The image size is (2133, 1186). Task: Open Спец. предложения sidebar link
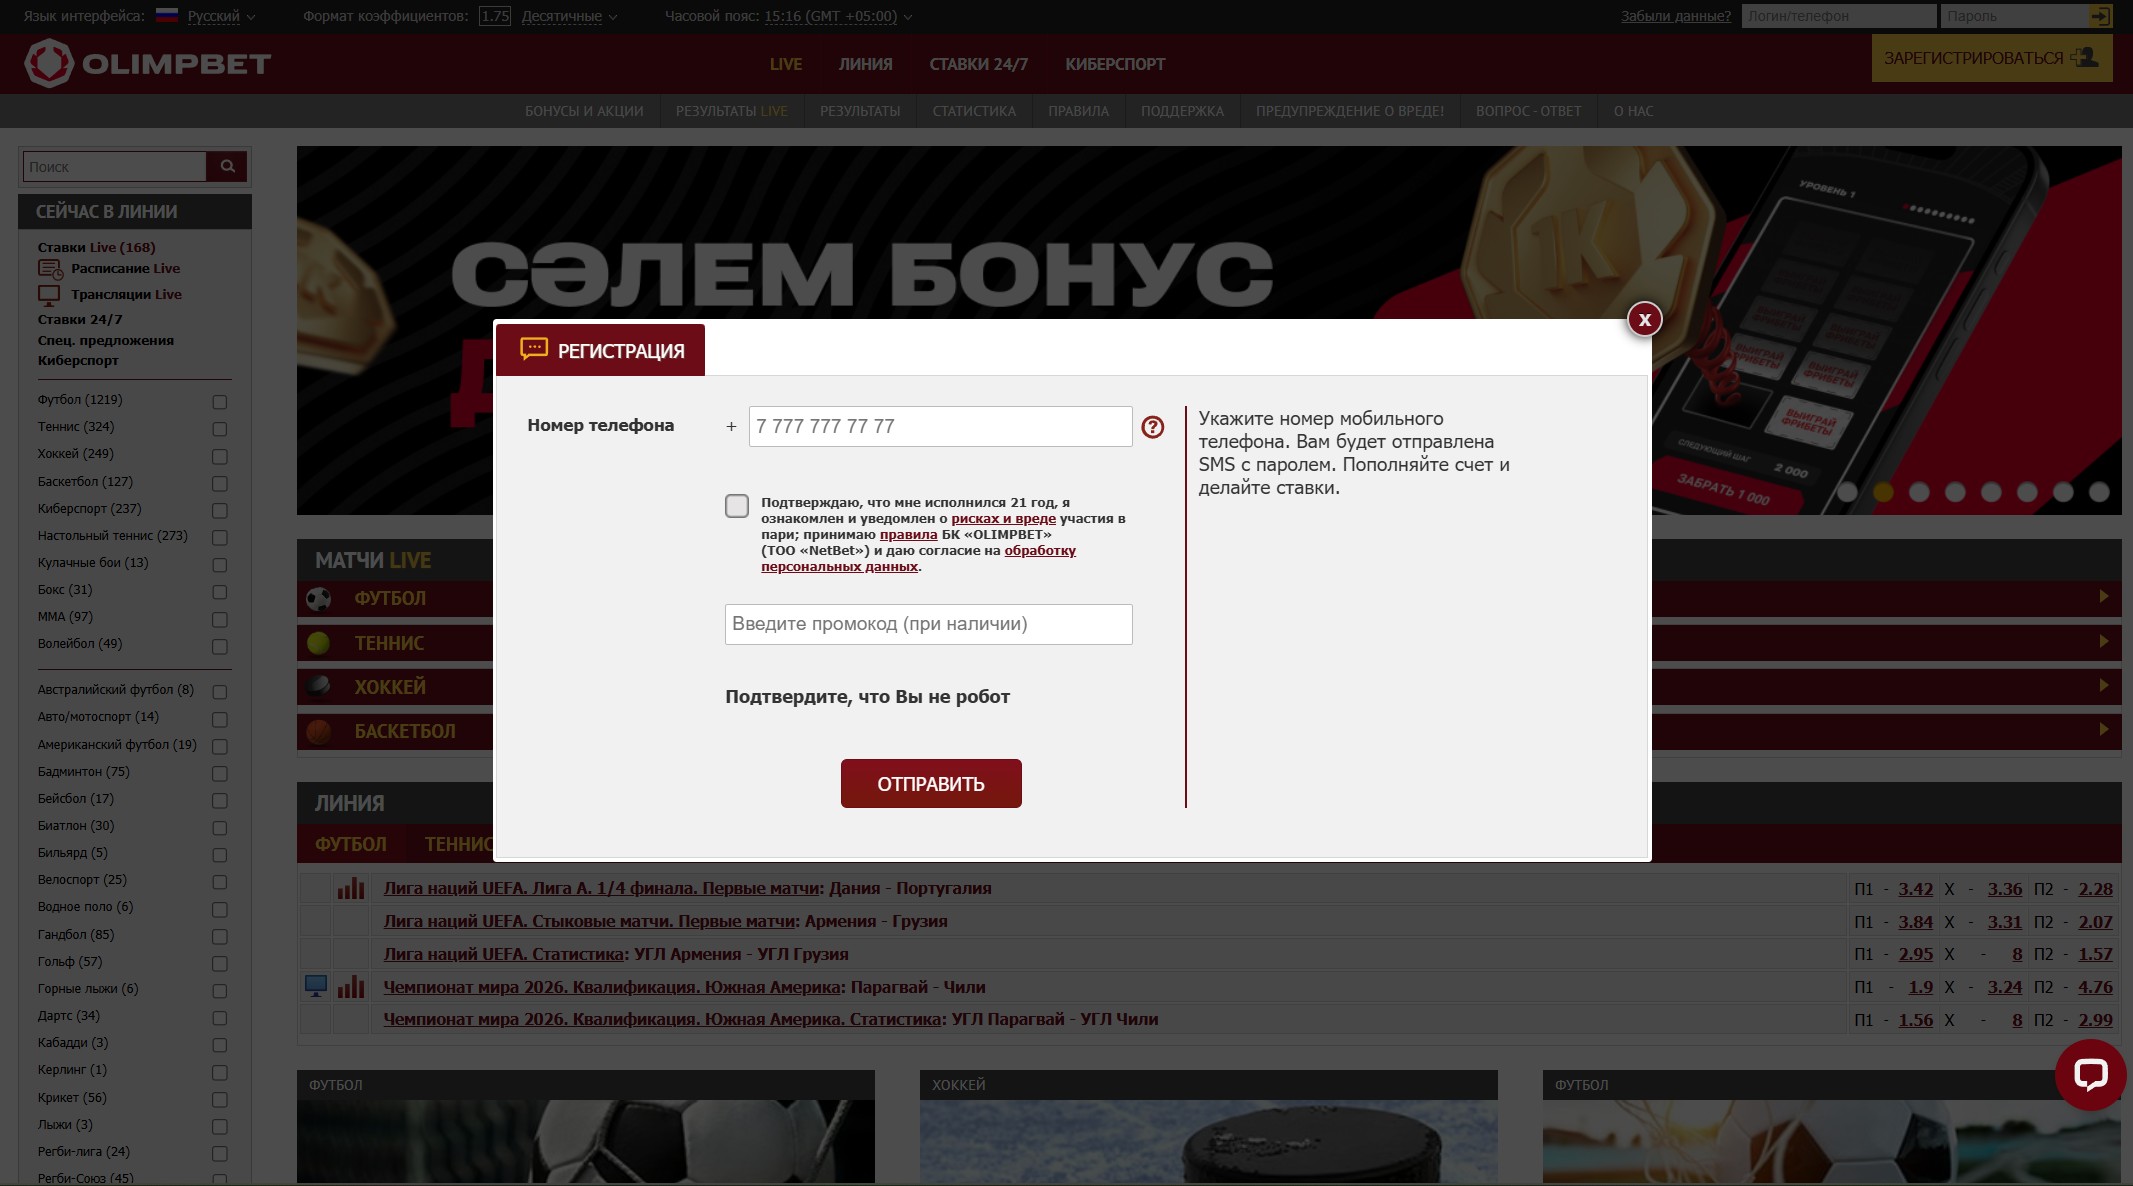[x=106, y=340]
